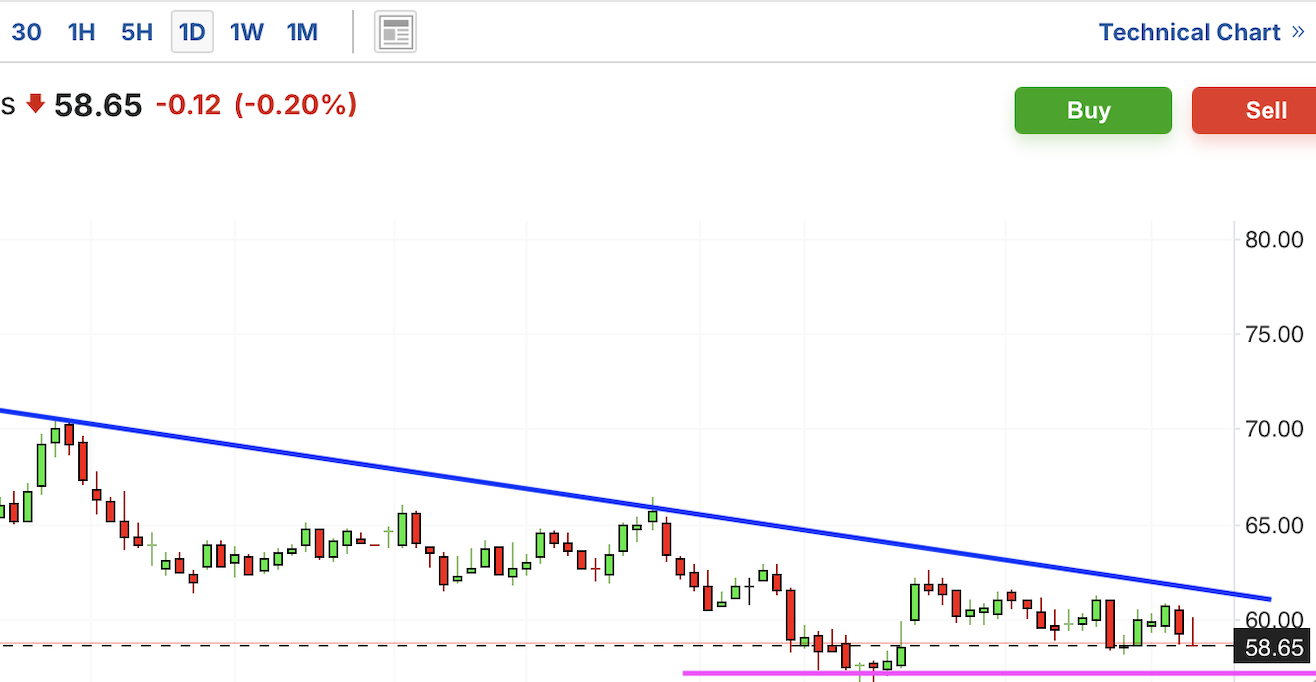This screenshot has height=682, width=1316.
Task: Click the green Buy button
Action: (1093, 110)
